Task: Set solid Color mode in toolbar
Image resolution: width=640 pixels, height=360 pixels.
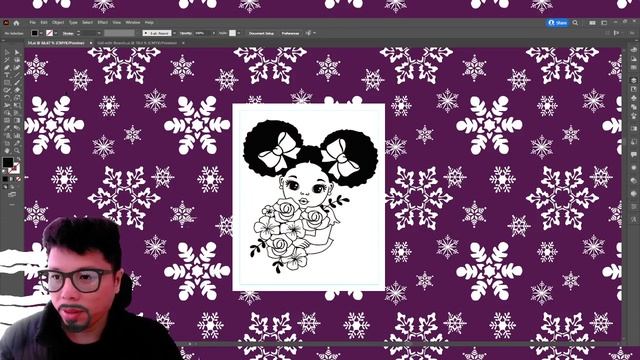Action: [x=5, y=179]
